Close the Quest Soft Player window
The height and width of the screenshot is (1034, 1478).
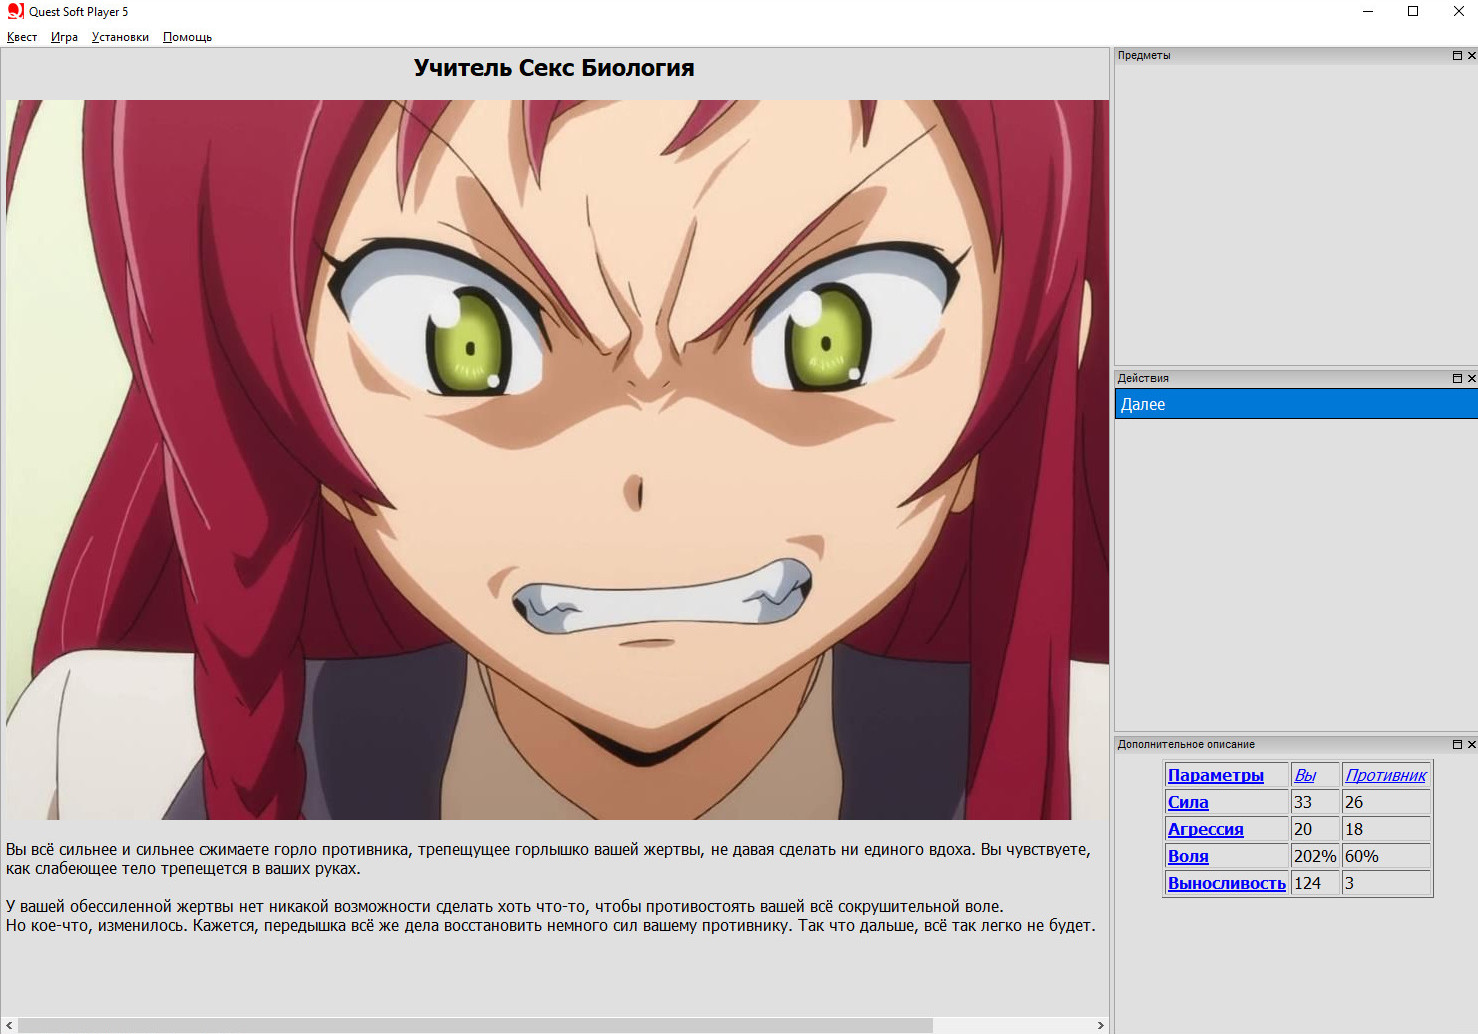pos(1458,11)
